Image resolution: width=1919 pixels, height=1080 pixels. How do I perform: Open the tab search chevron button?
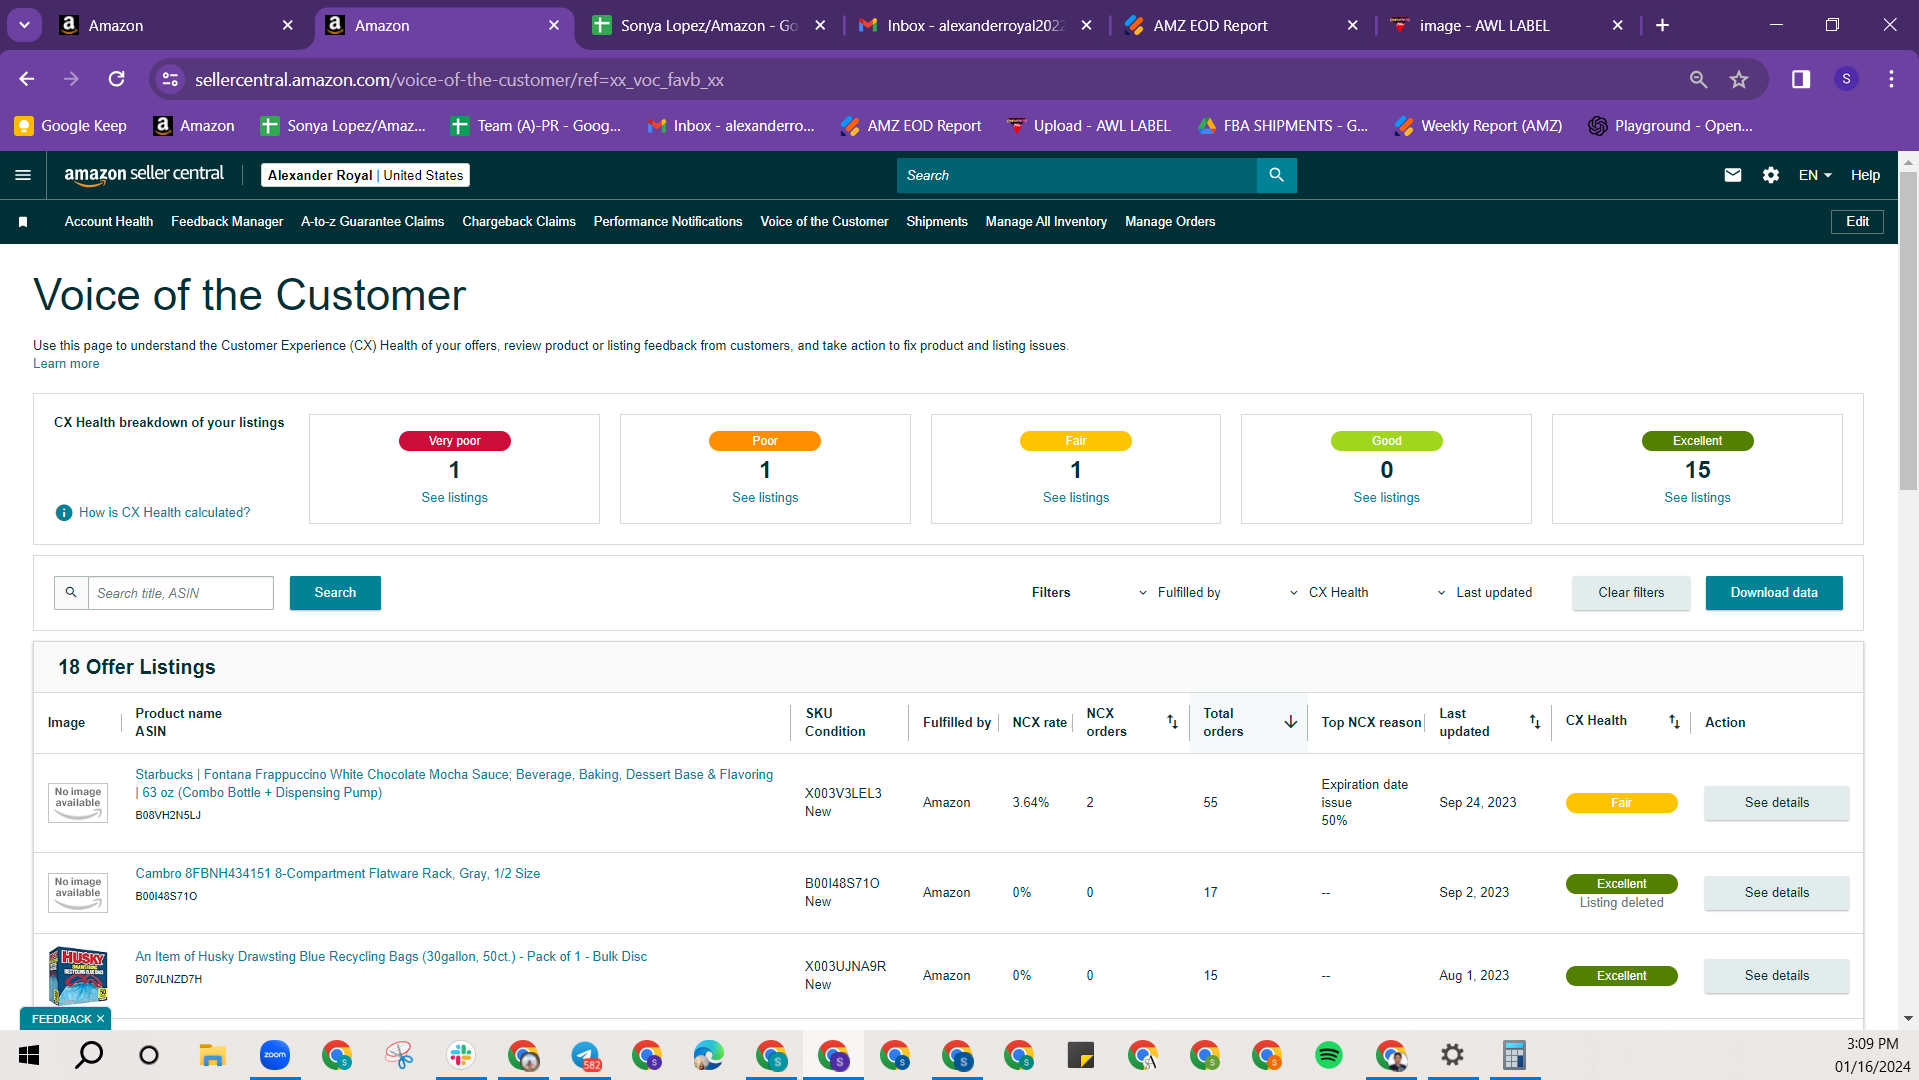[x=24, y=25]
